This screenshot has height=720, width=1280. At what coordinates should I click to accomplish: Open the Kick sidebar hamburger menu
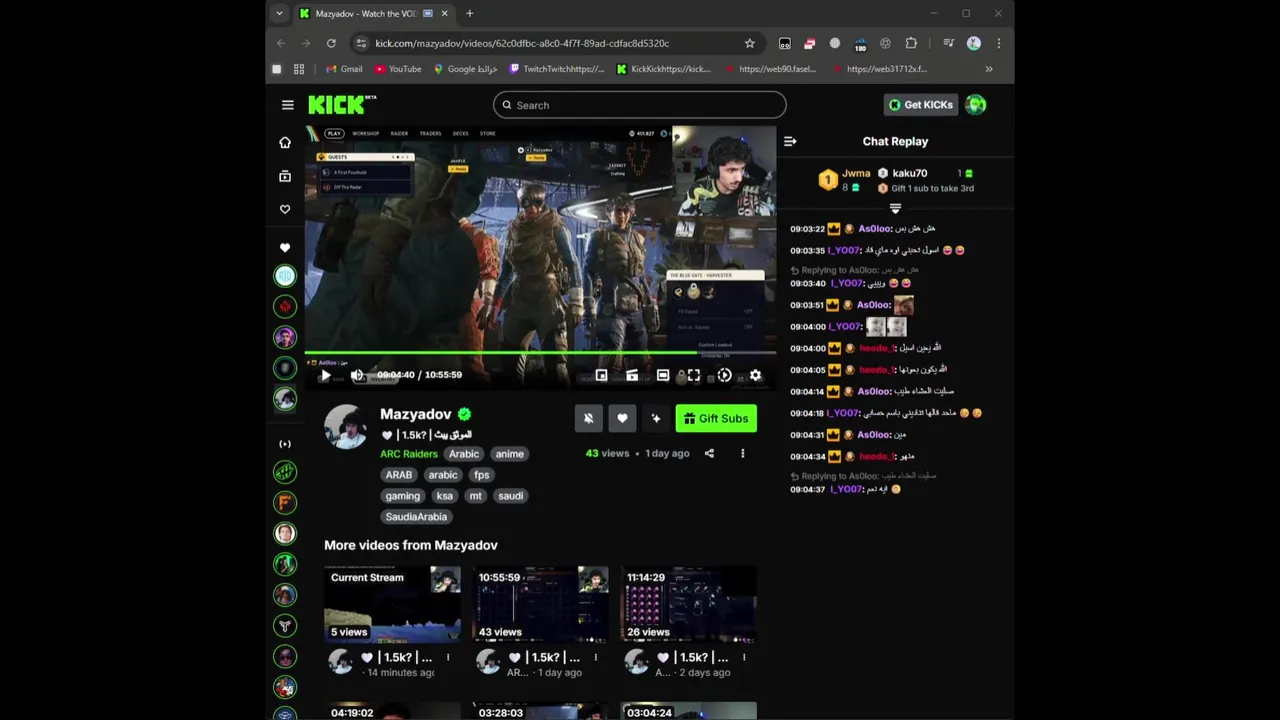pyautogui.click(x=288, y=105)
